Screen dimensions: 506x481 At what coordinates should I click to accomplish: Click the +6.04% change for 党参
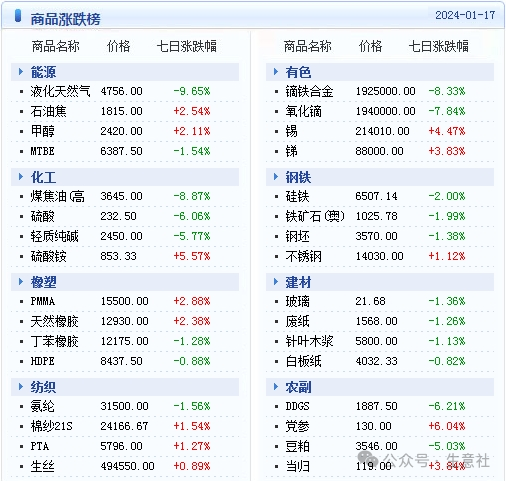tap(447, 426)
